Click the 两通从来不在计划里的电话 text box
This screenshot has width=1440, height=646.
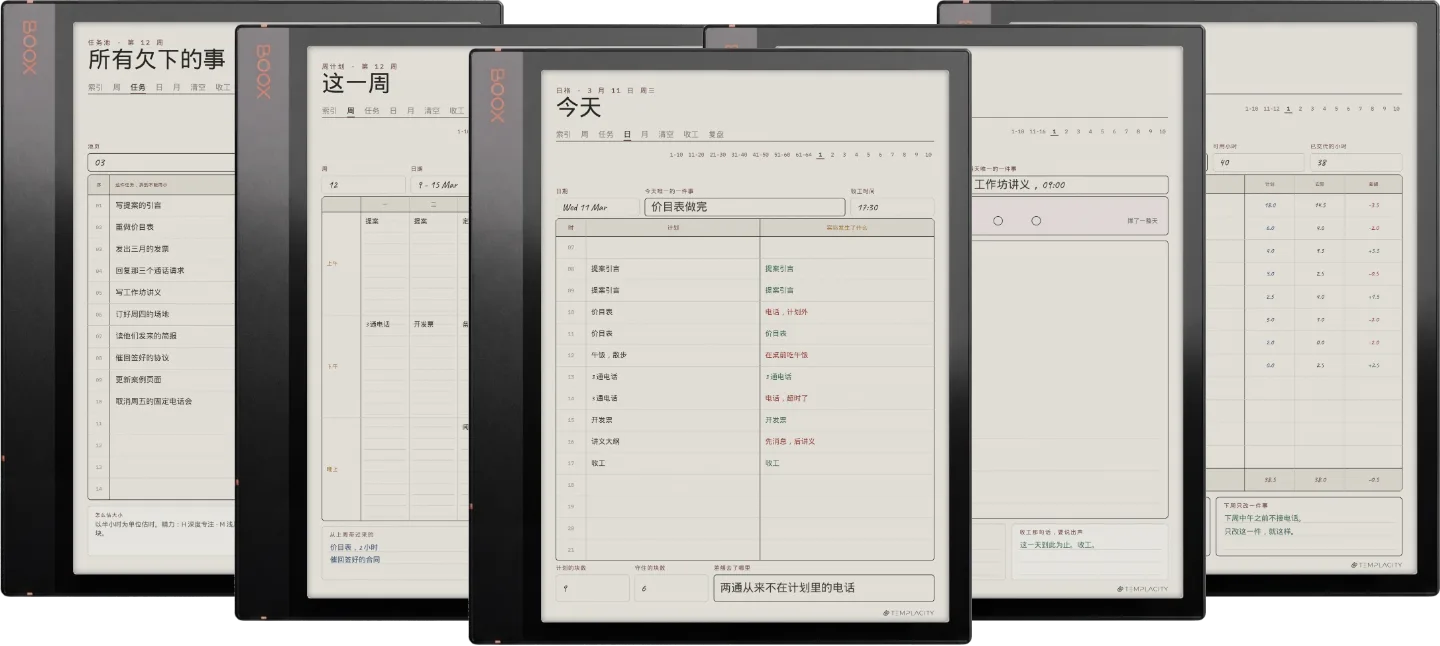pos(823,588)
